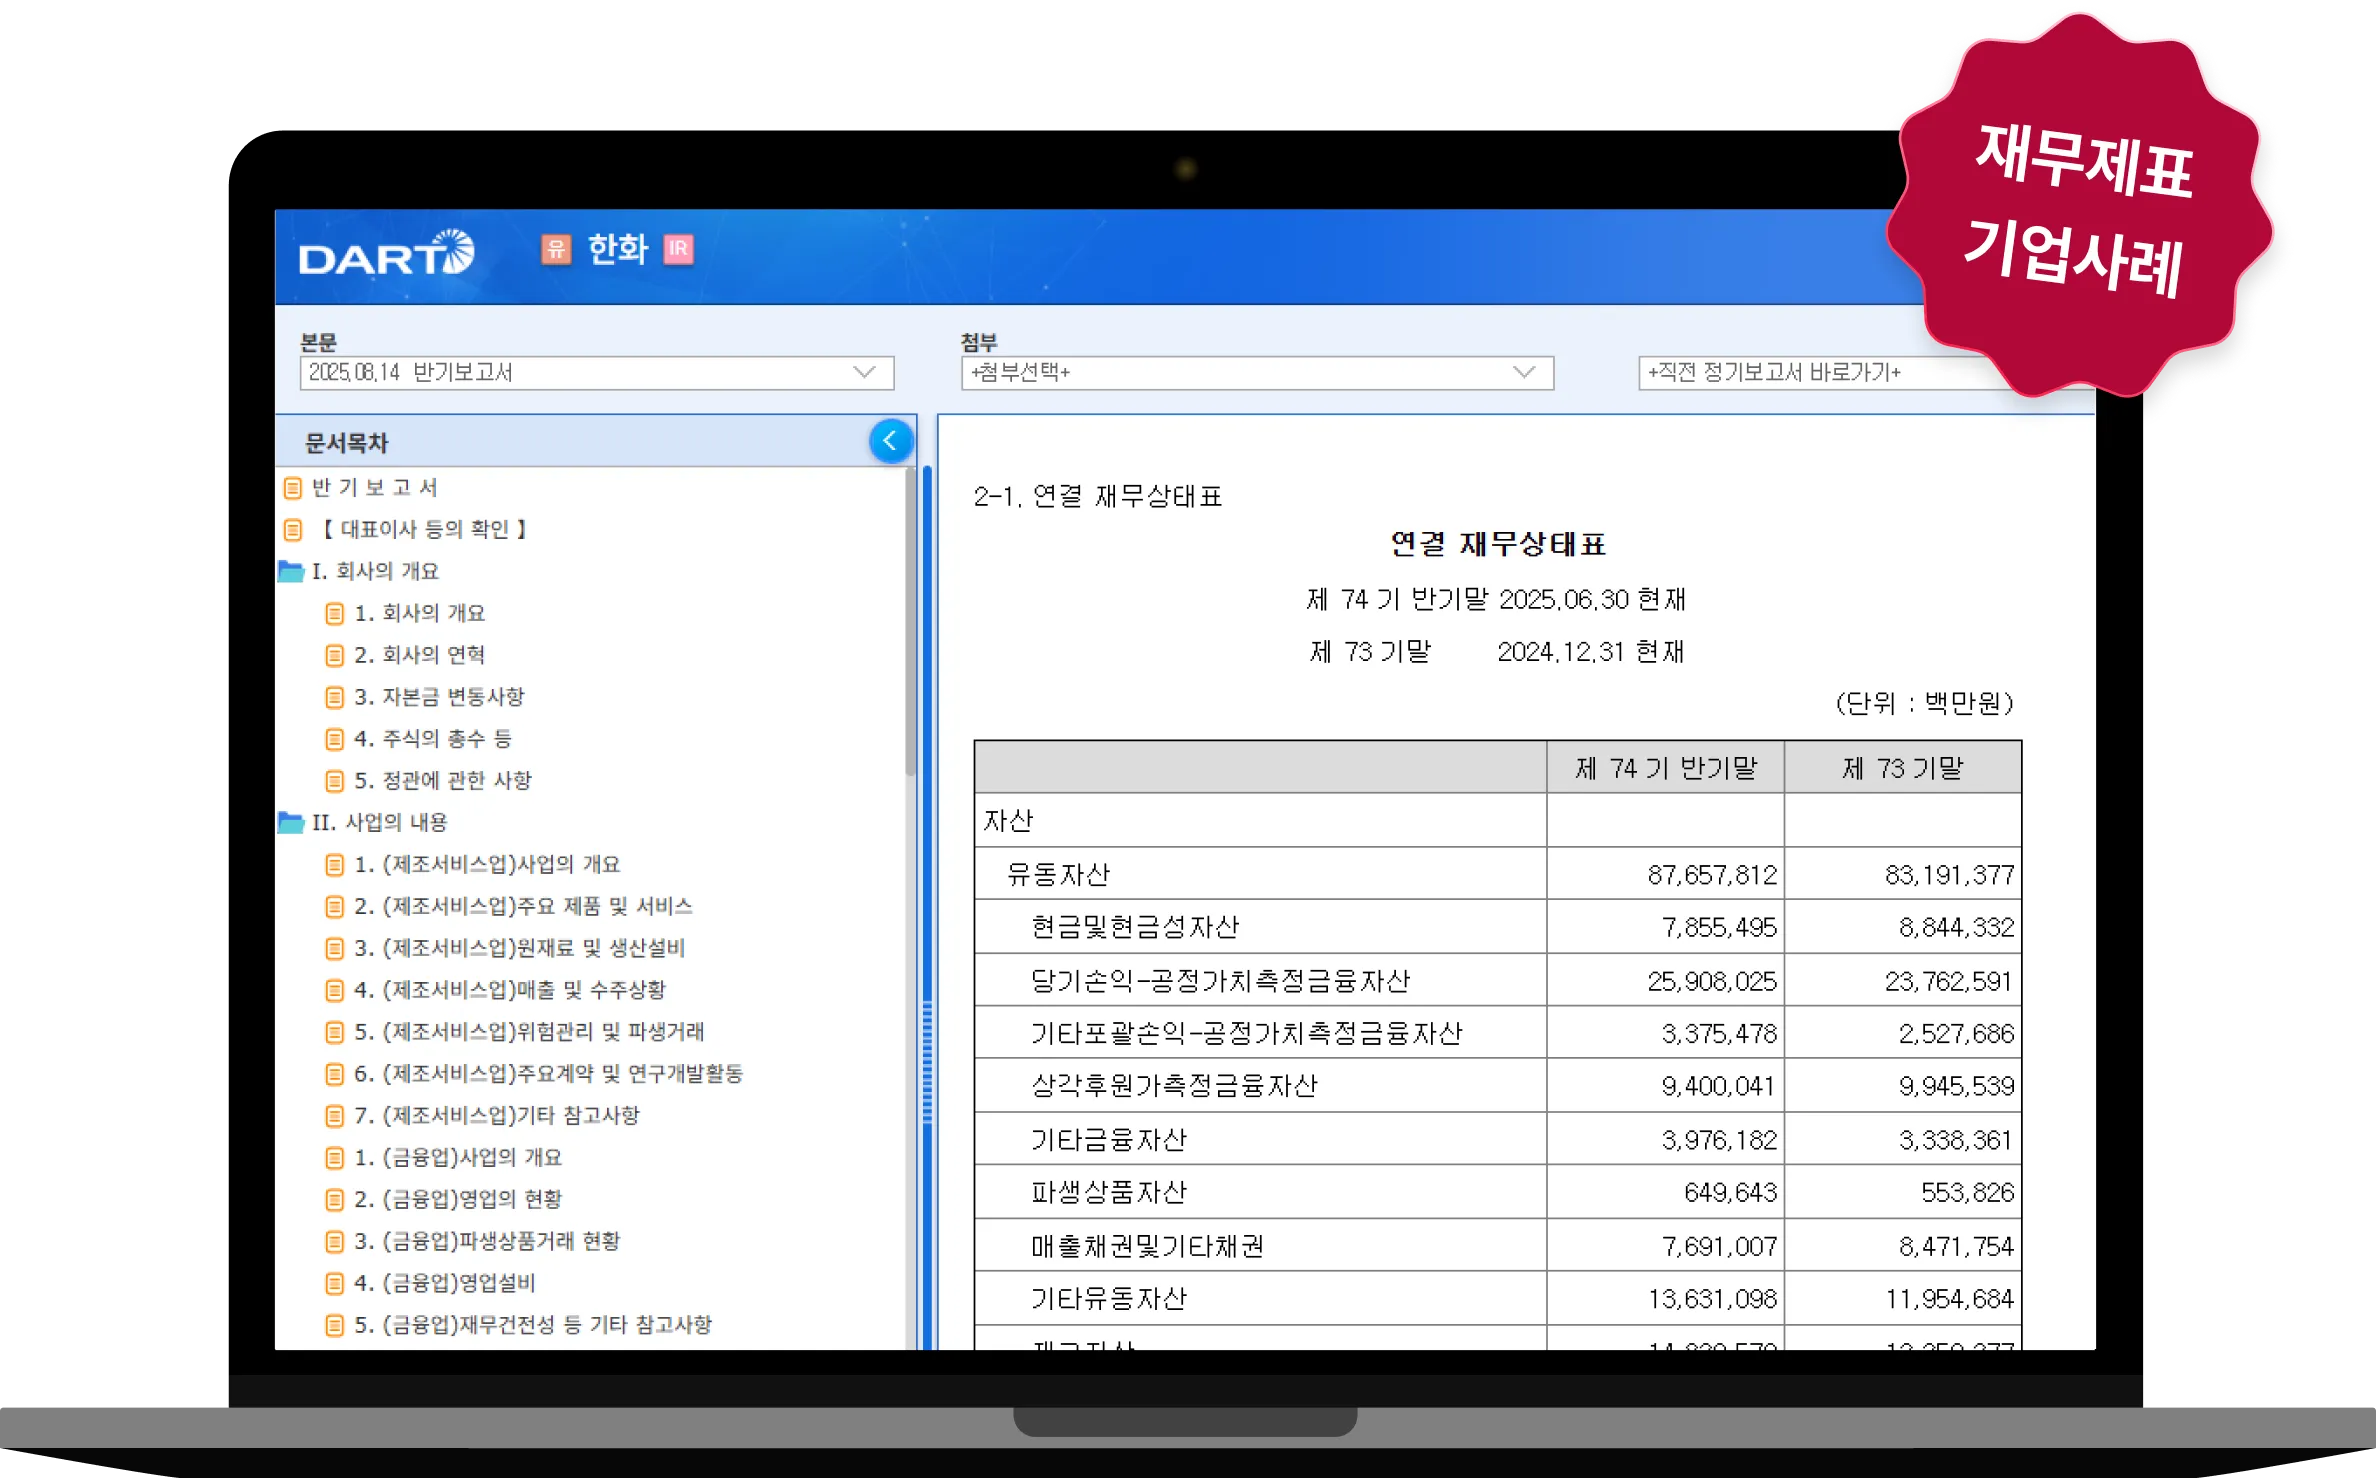Click document icon beside (제조서비스업)사업의 개요
Image resolution: width=2376 pixels, height=1478 pixels.
point(335,865)
